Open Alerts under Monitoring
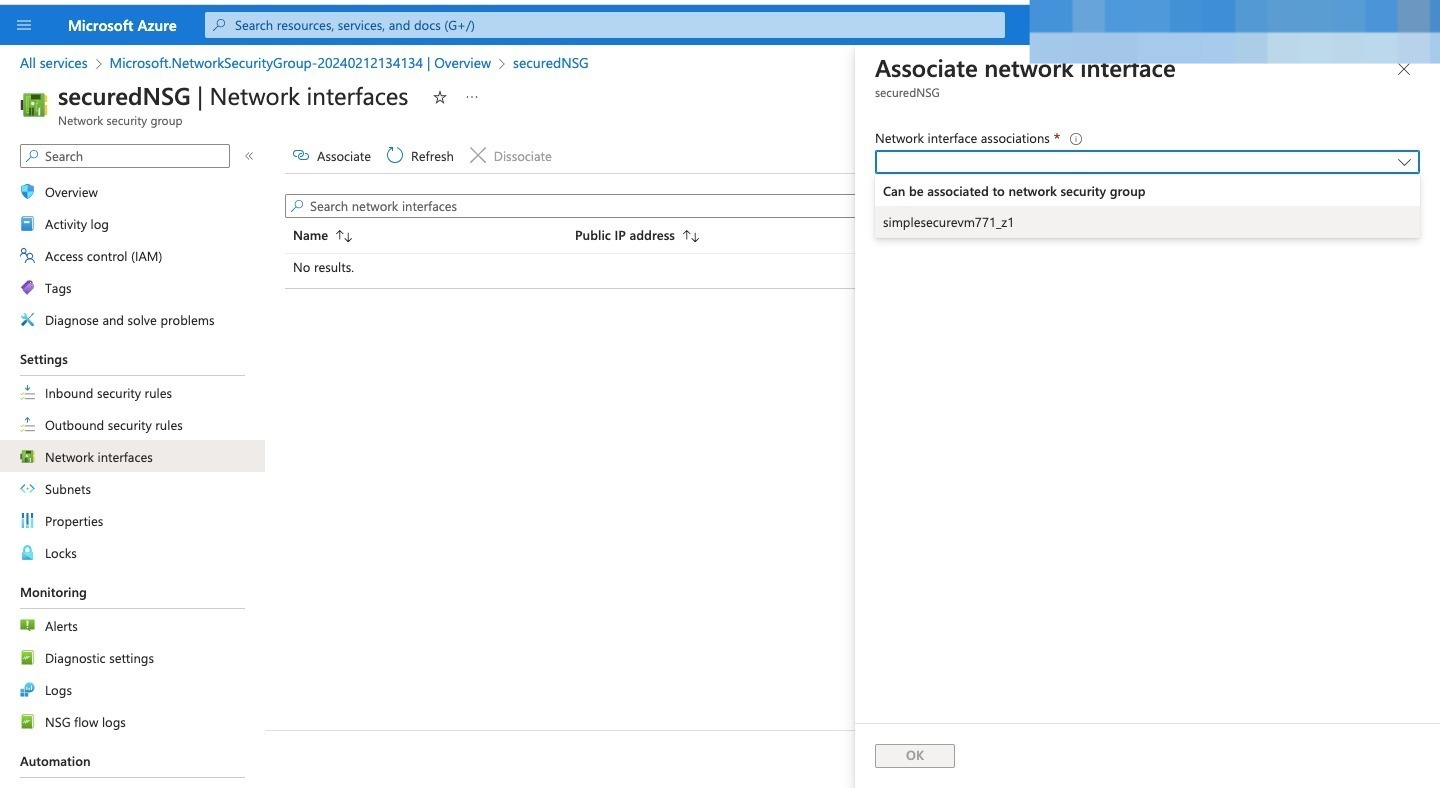This screenshot has width=1440, height=788. pyautogui.click(x=61, y=626)
